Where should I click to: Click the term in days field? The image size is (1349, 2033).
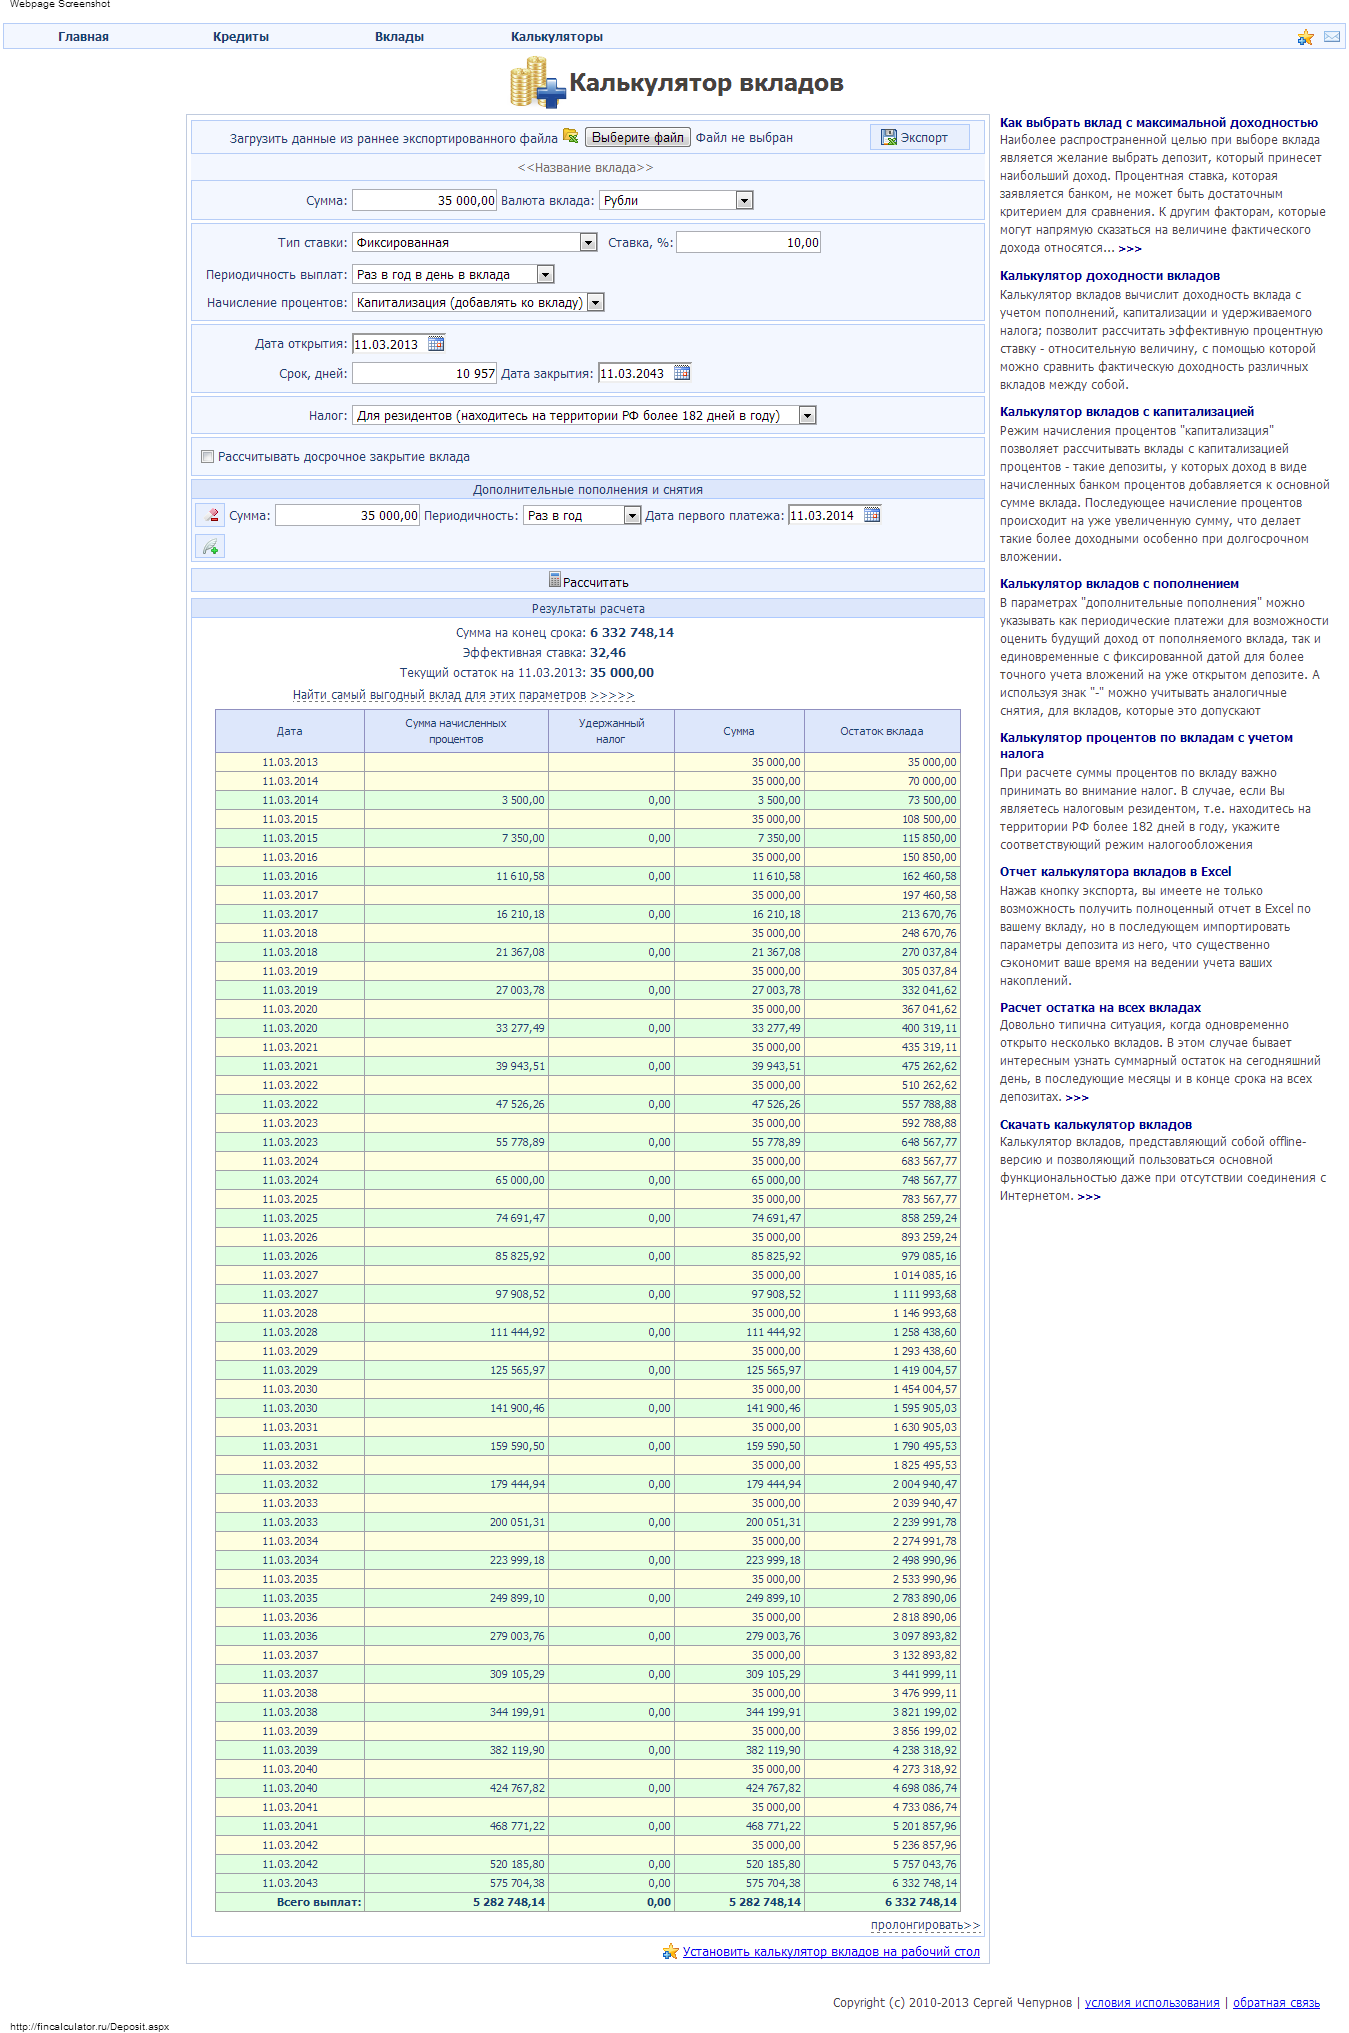pos(424,373)
